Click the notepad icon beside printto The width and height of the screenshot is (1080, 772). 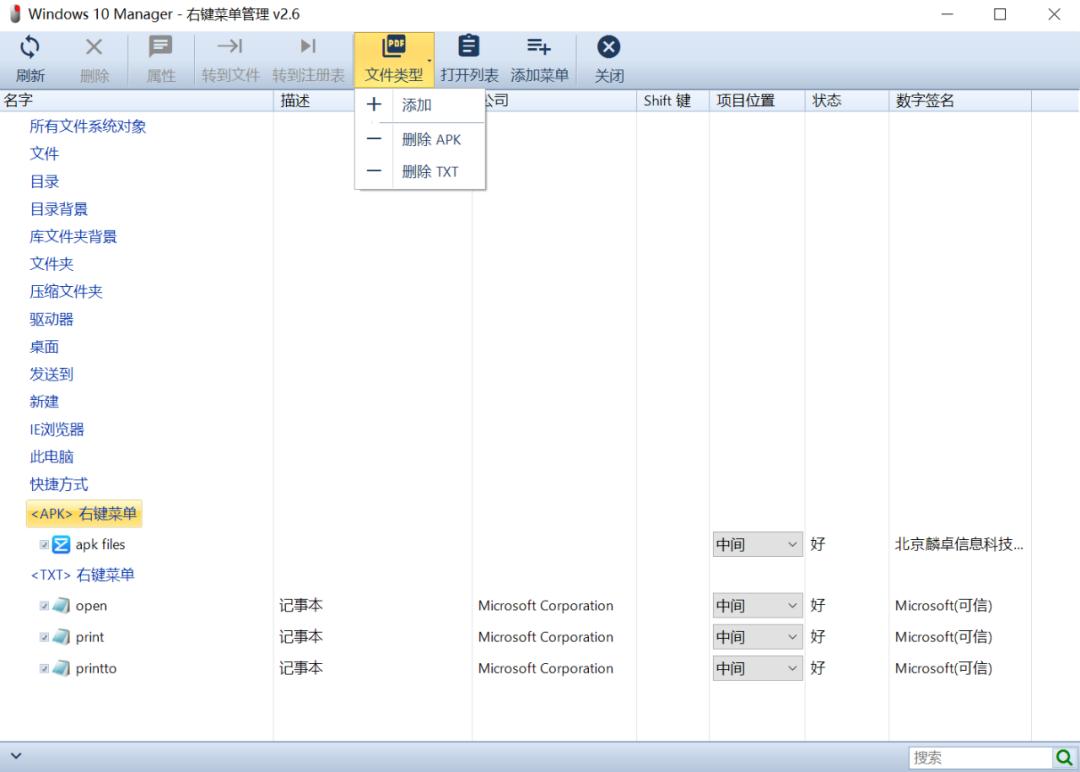[x=61, y=667]
